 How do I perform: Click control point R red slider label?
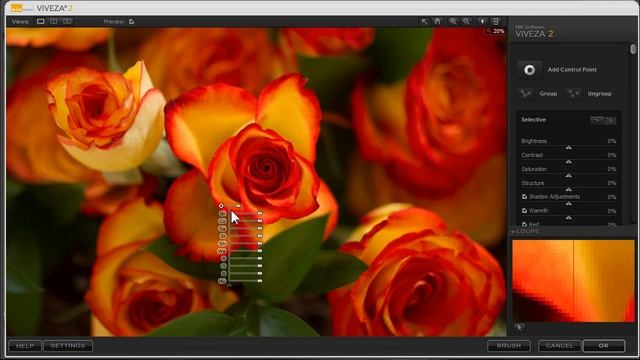point(223,258)
